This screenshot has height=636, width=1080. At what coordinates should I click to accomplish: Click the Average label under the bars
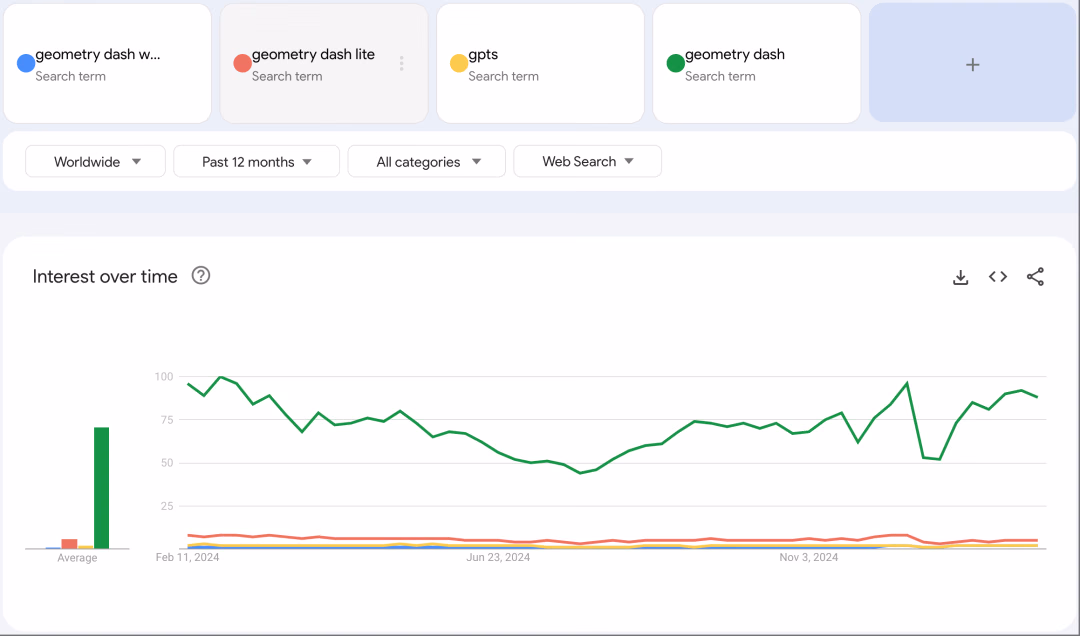(x=77, y=558)
